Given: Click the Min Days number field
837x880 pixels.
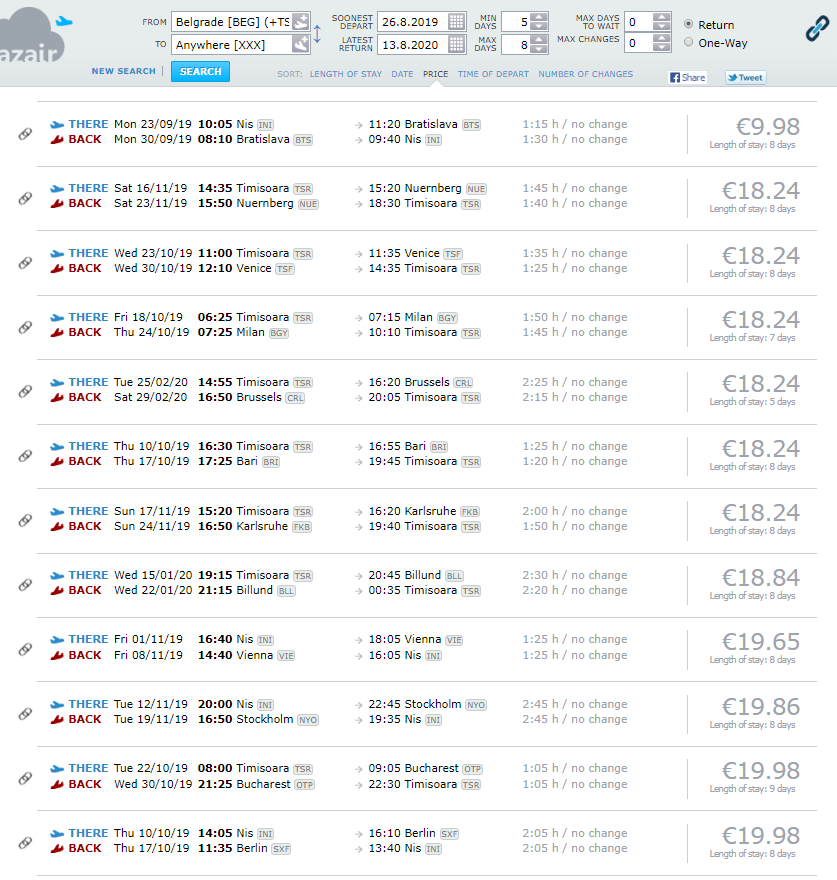Looking at the screenshot, I should point(516,22).
